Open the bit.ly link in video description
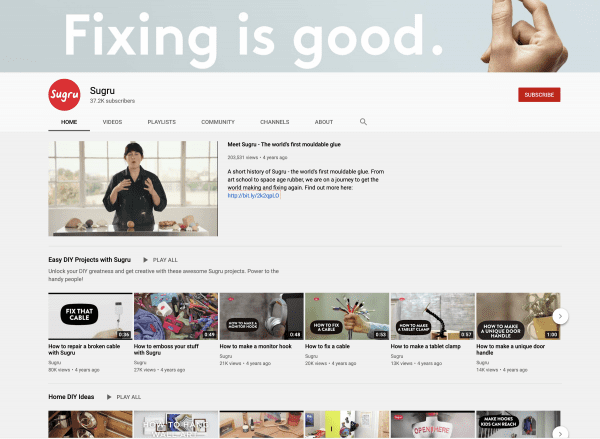 [253, 196]
